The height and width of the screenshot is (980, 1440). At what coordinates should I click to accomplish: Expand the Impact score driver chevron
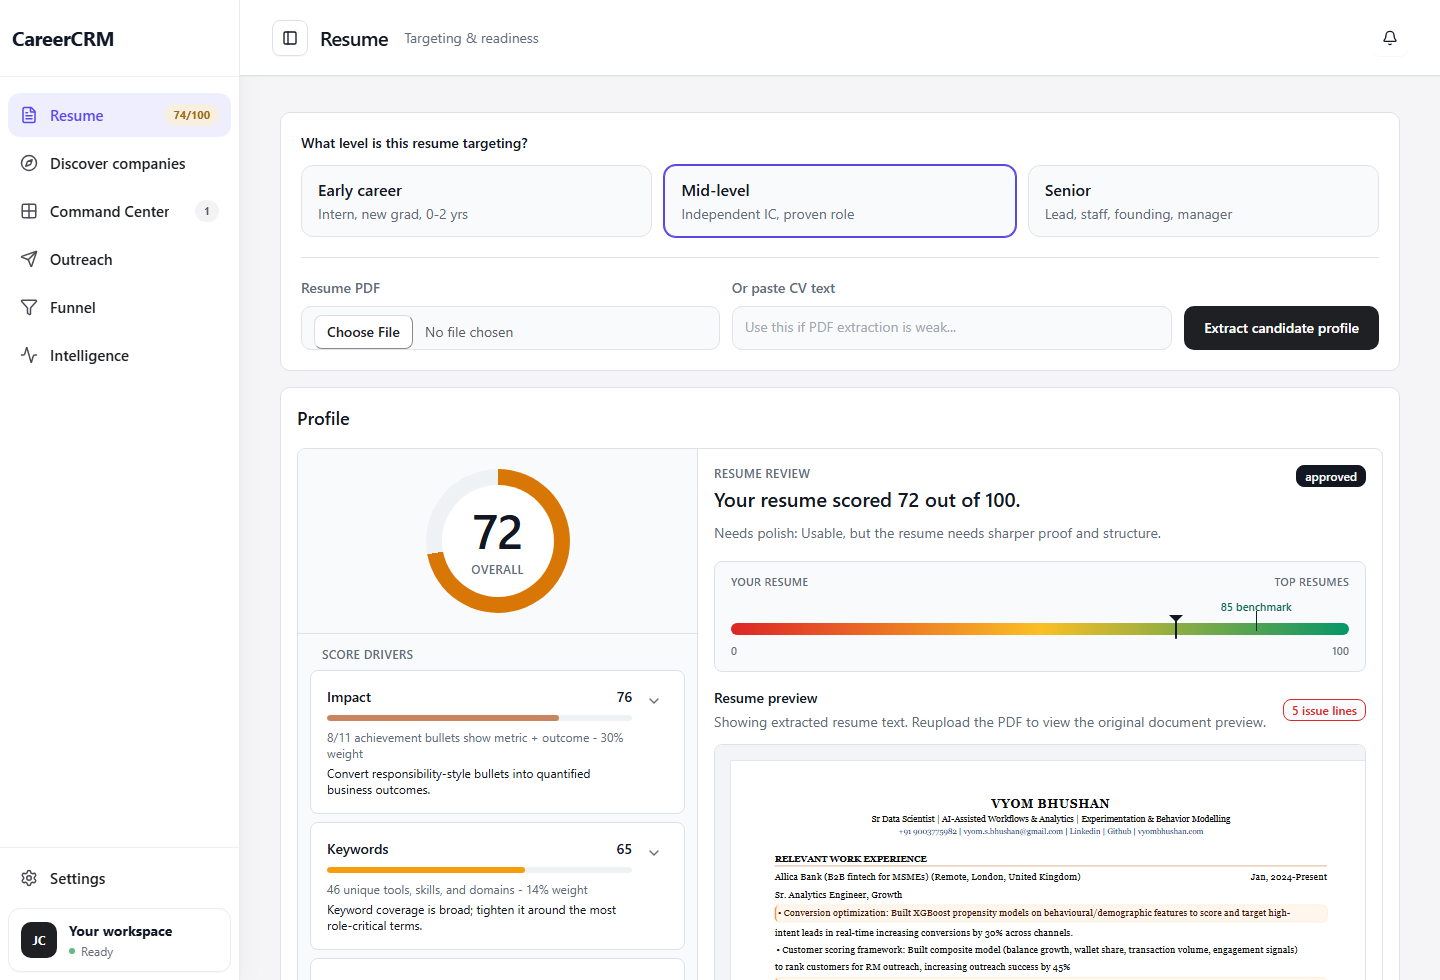[654, 701]
